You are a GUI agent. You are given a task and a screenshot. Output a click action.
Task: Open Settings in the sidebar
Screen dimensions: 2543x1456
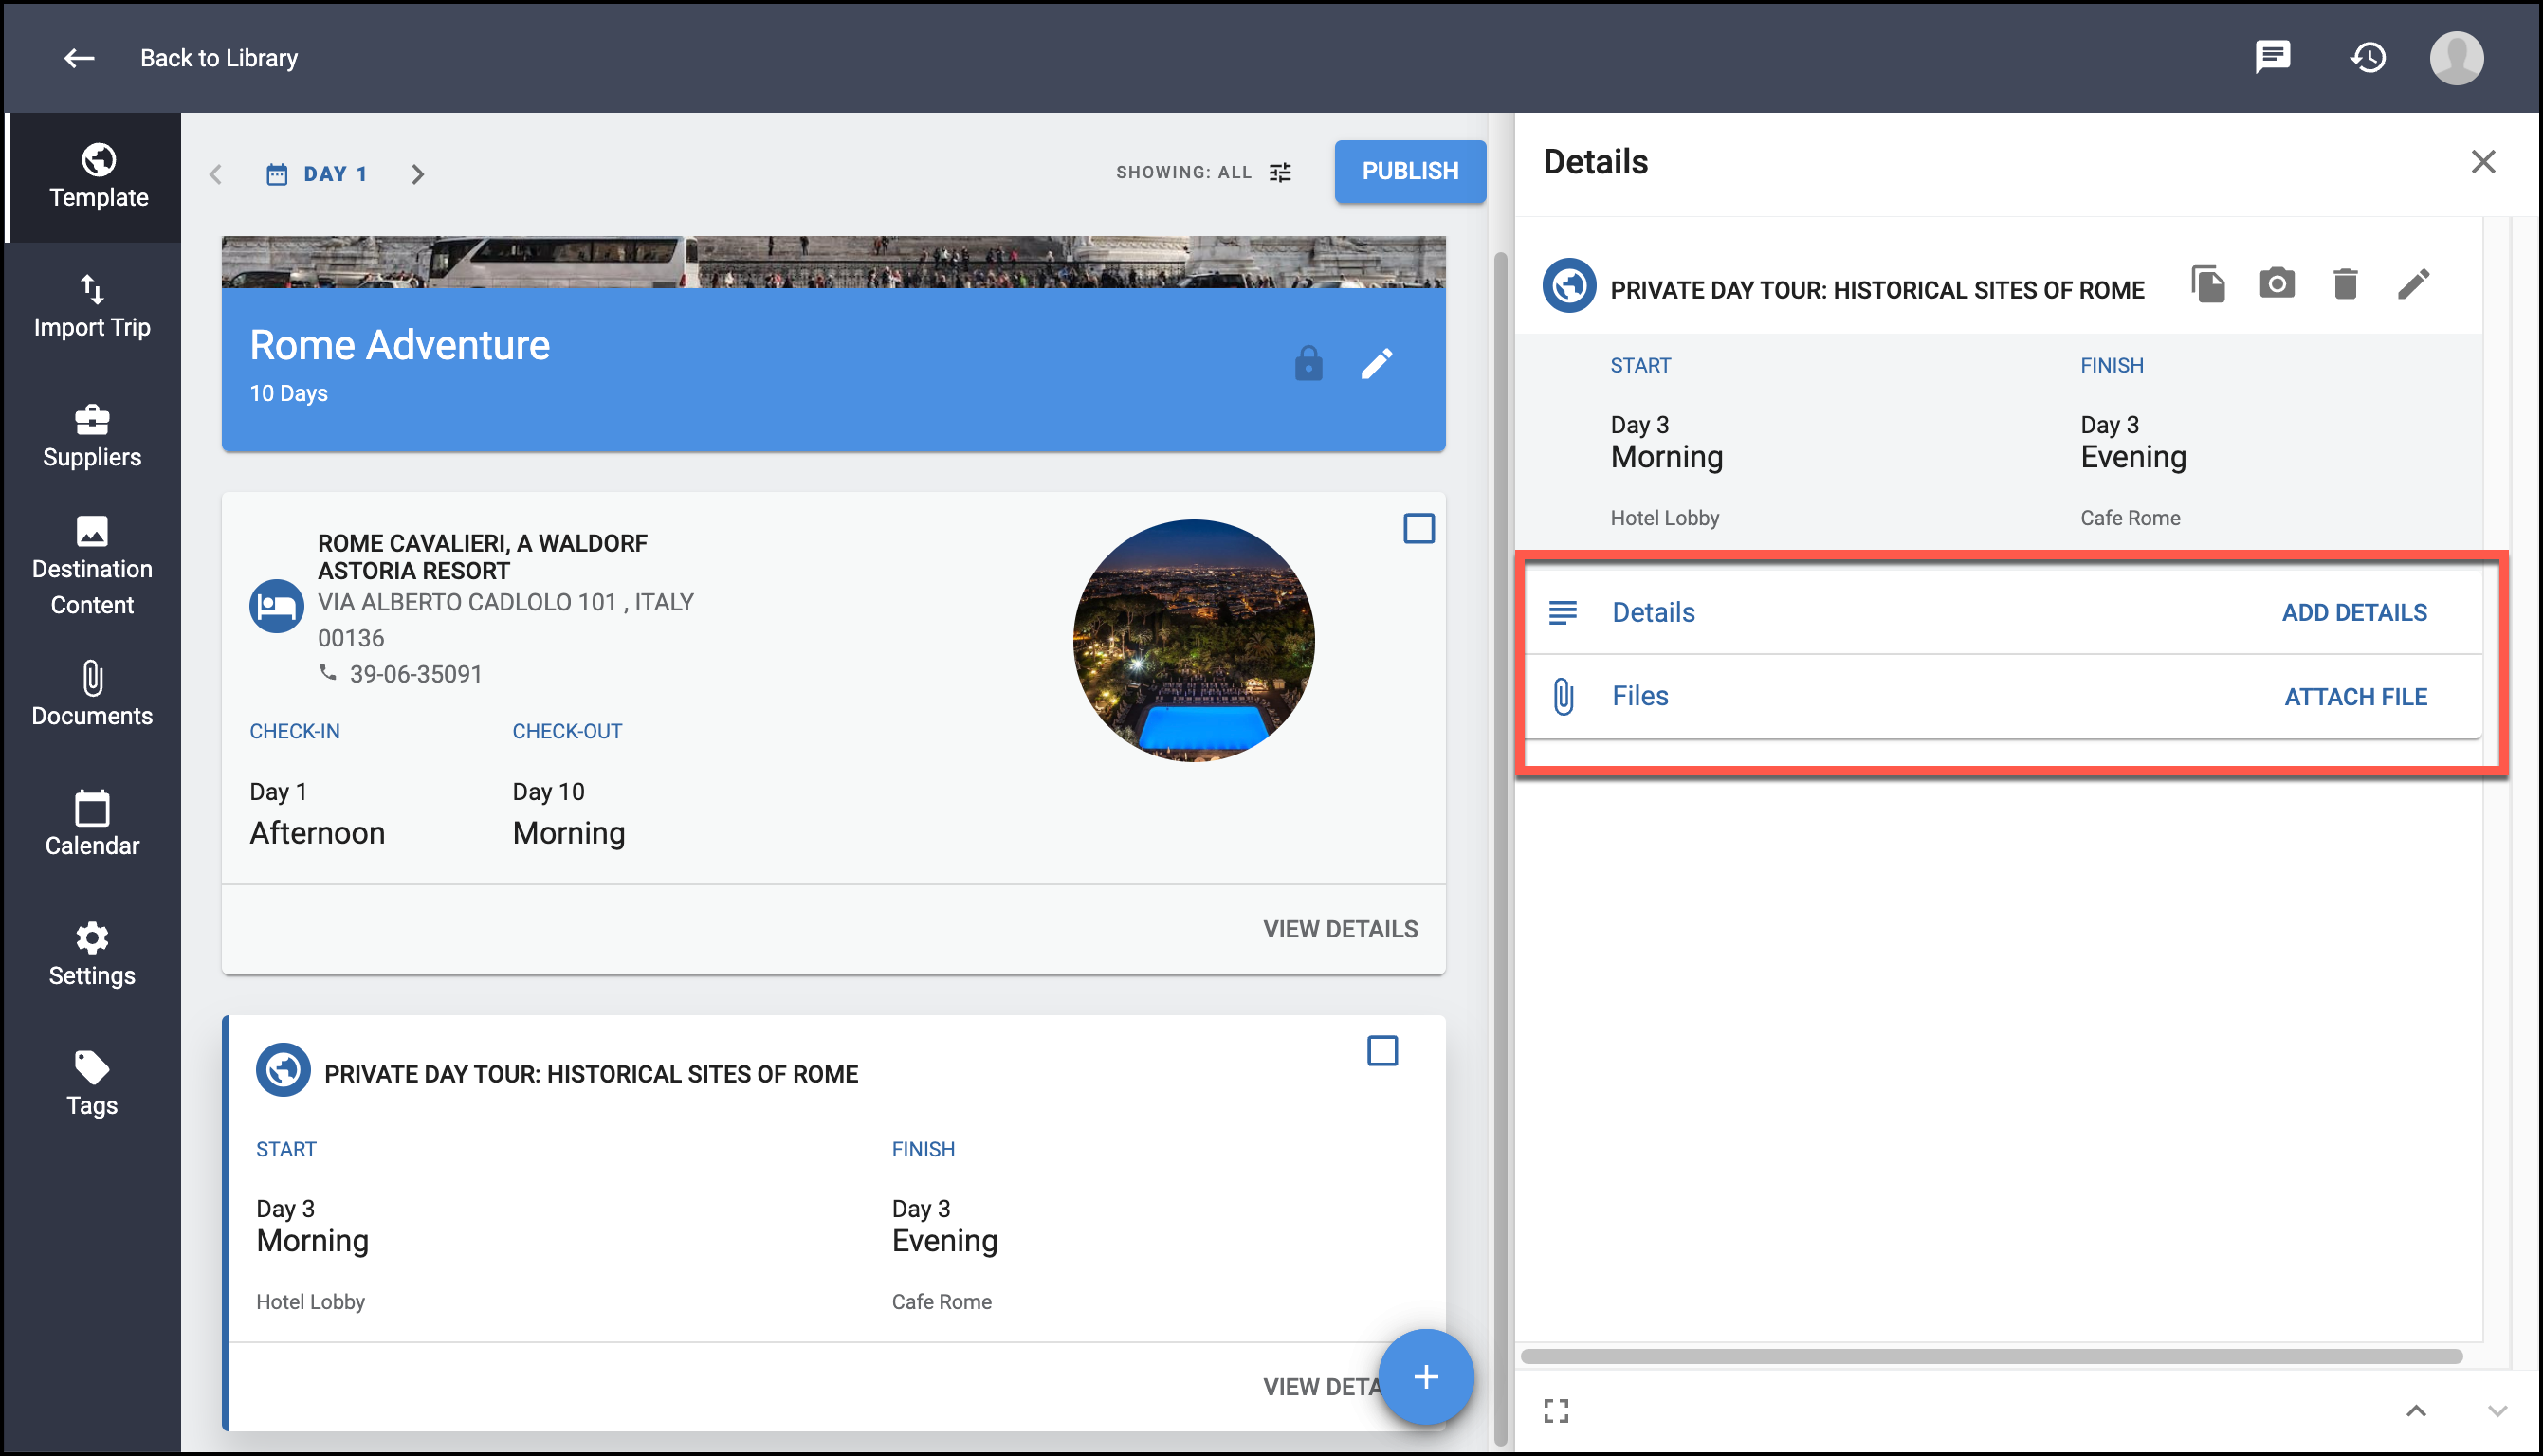(x=92, y=955)
